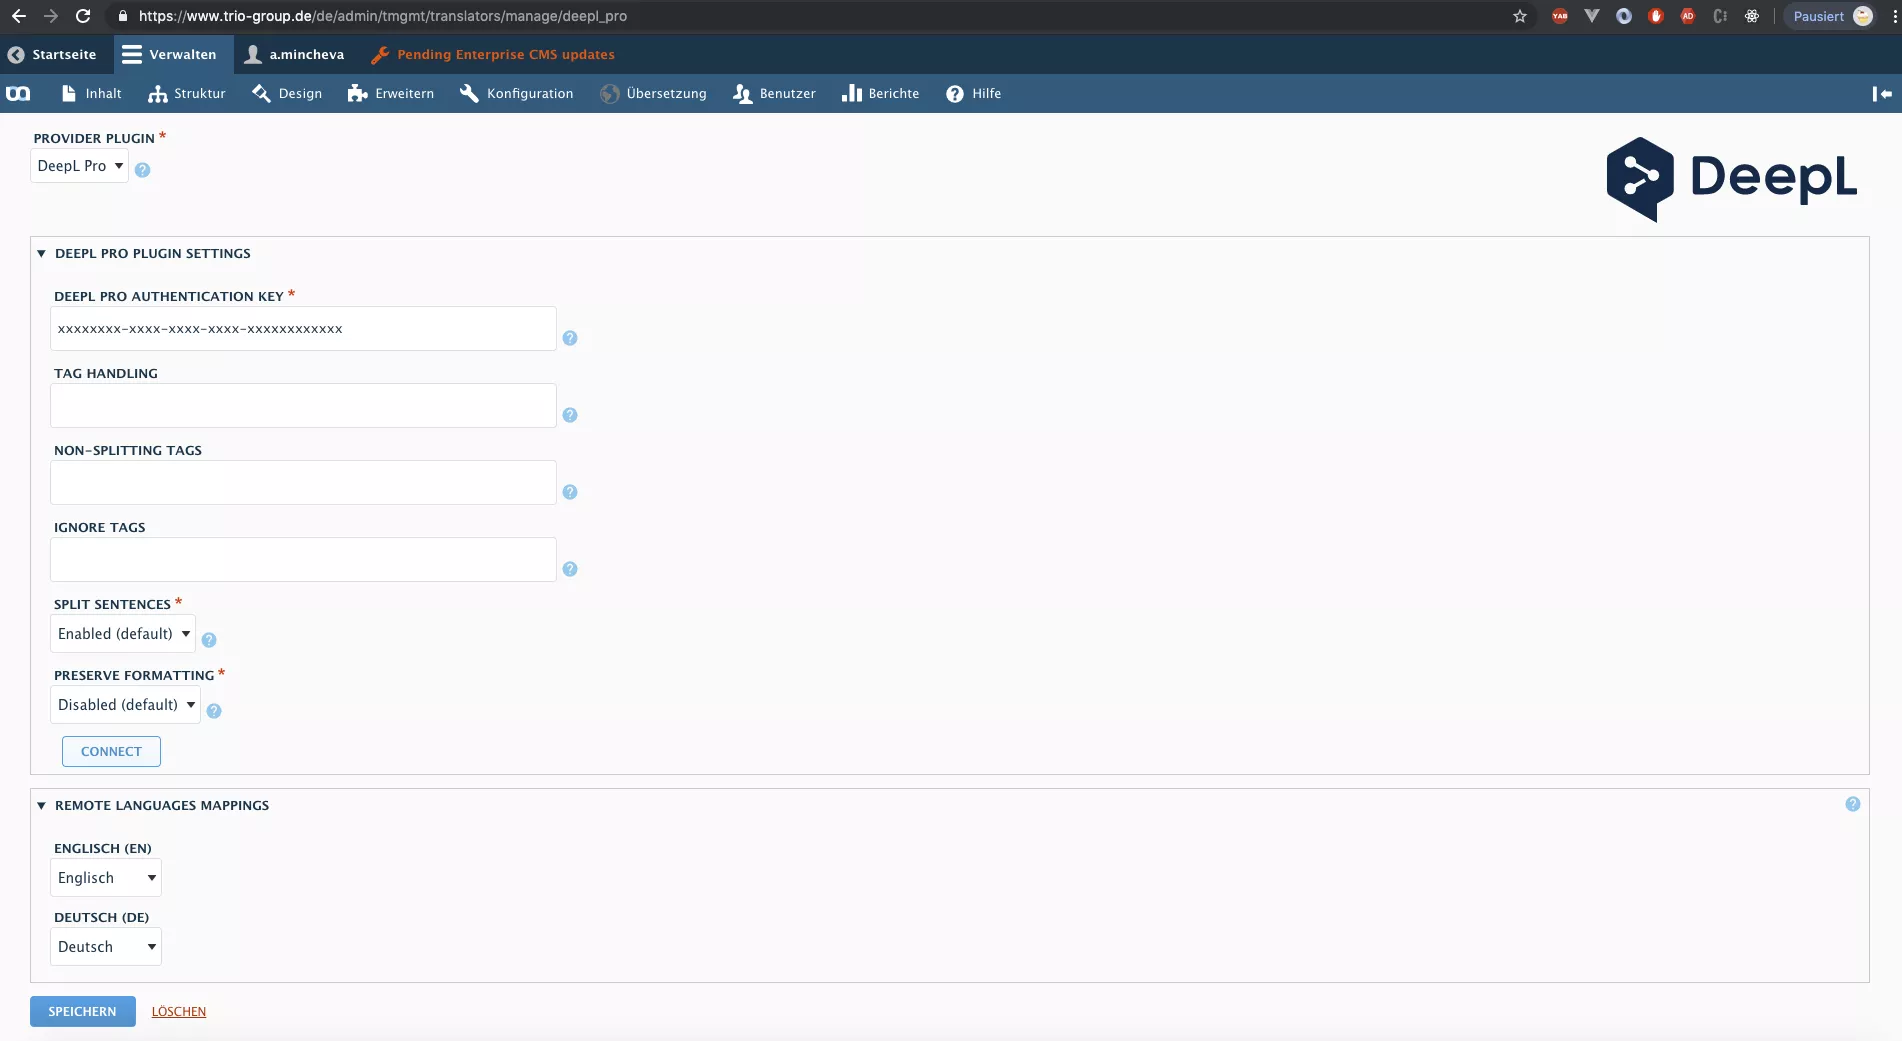The width and height of the screenshot is (1902, 1041).
Task: Focus the Tag Handling input field
Action: [303, 405]
